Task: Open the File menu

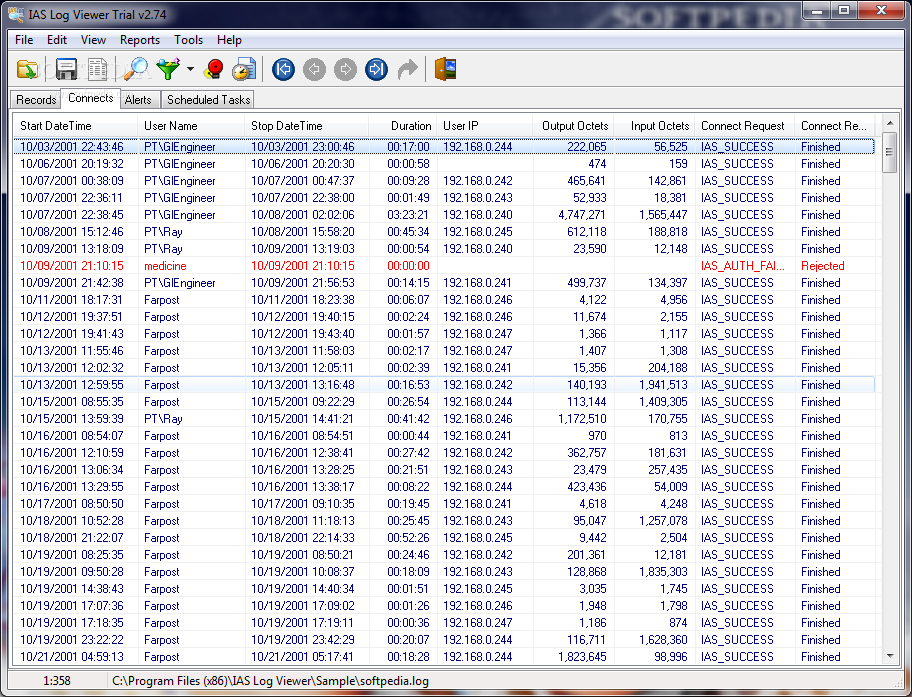Action: coord(24,40)
